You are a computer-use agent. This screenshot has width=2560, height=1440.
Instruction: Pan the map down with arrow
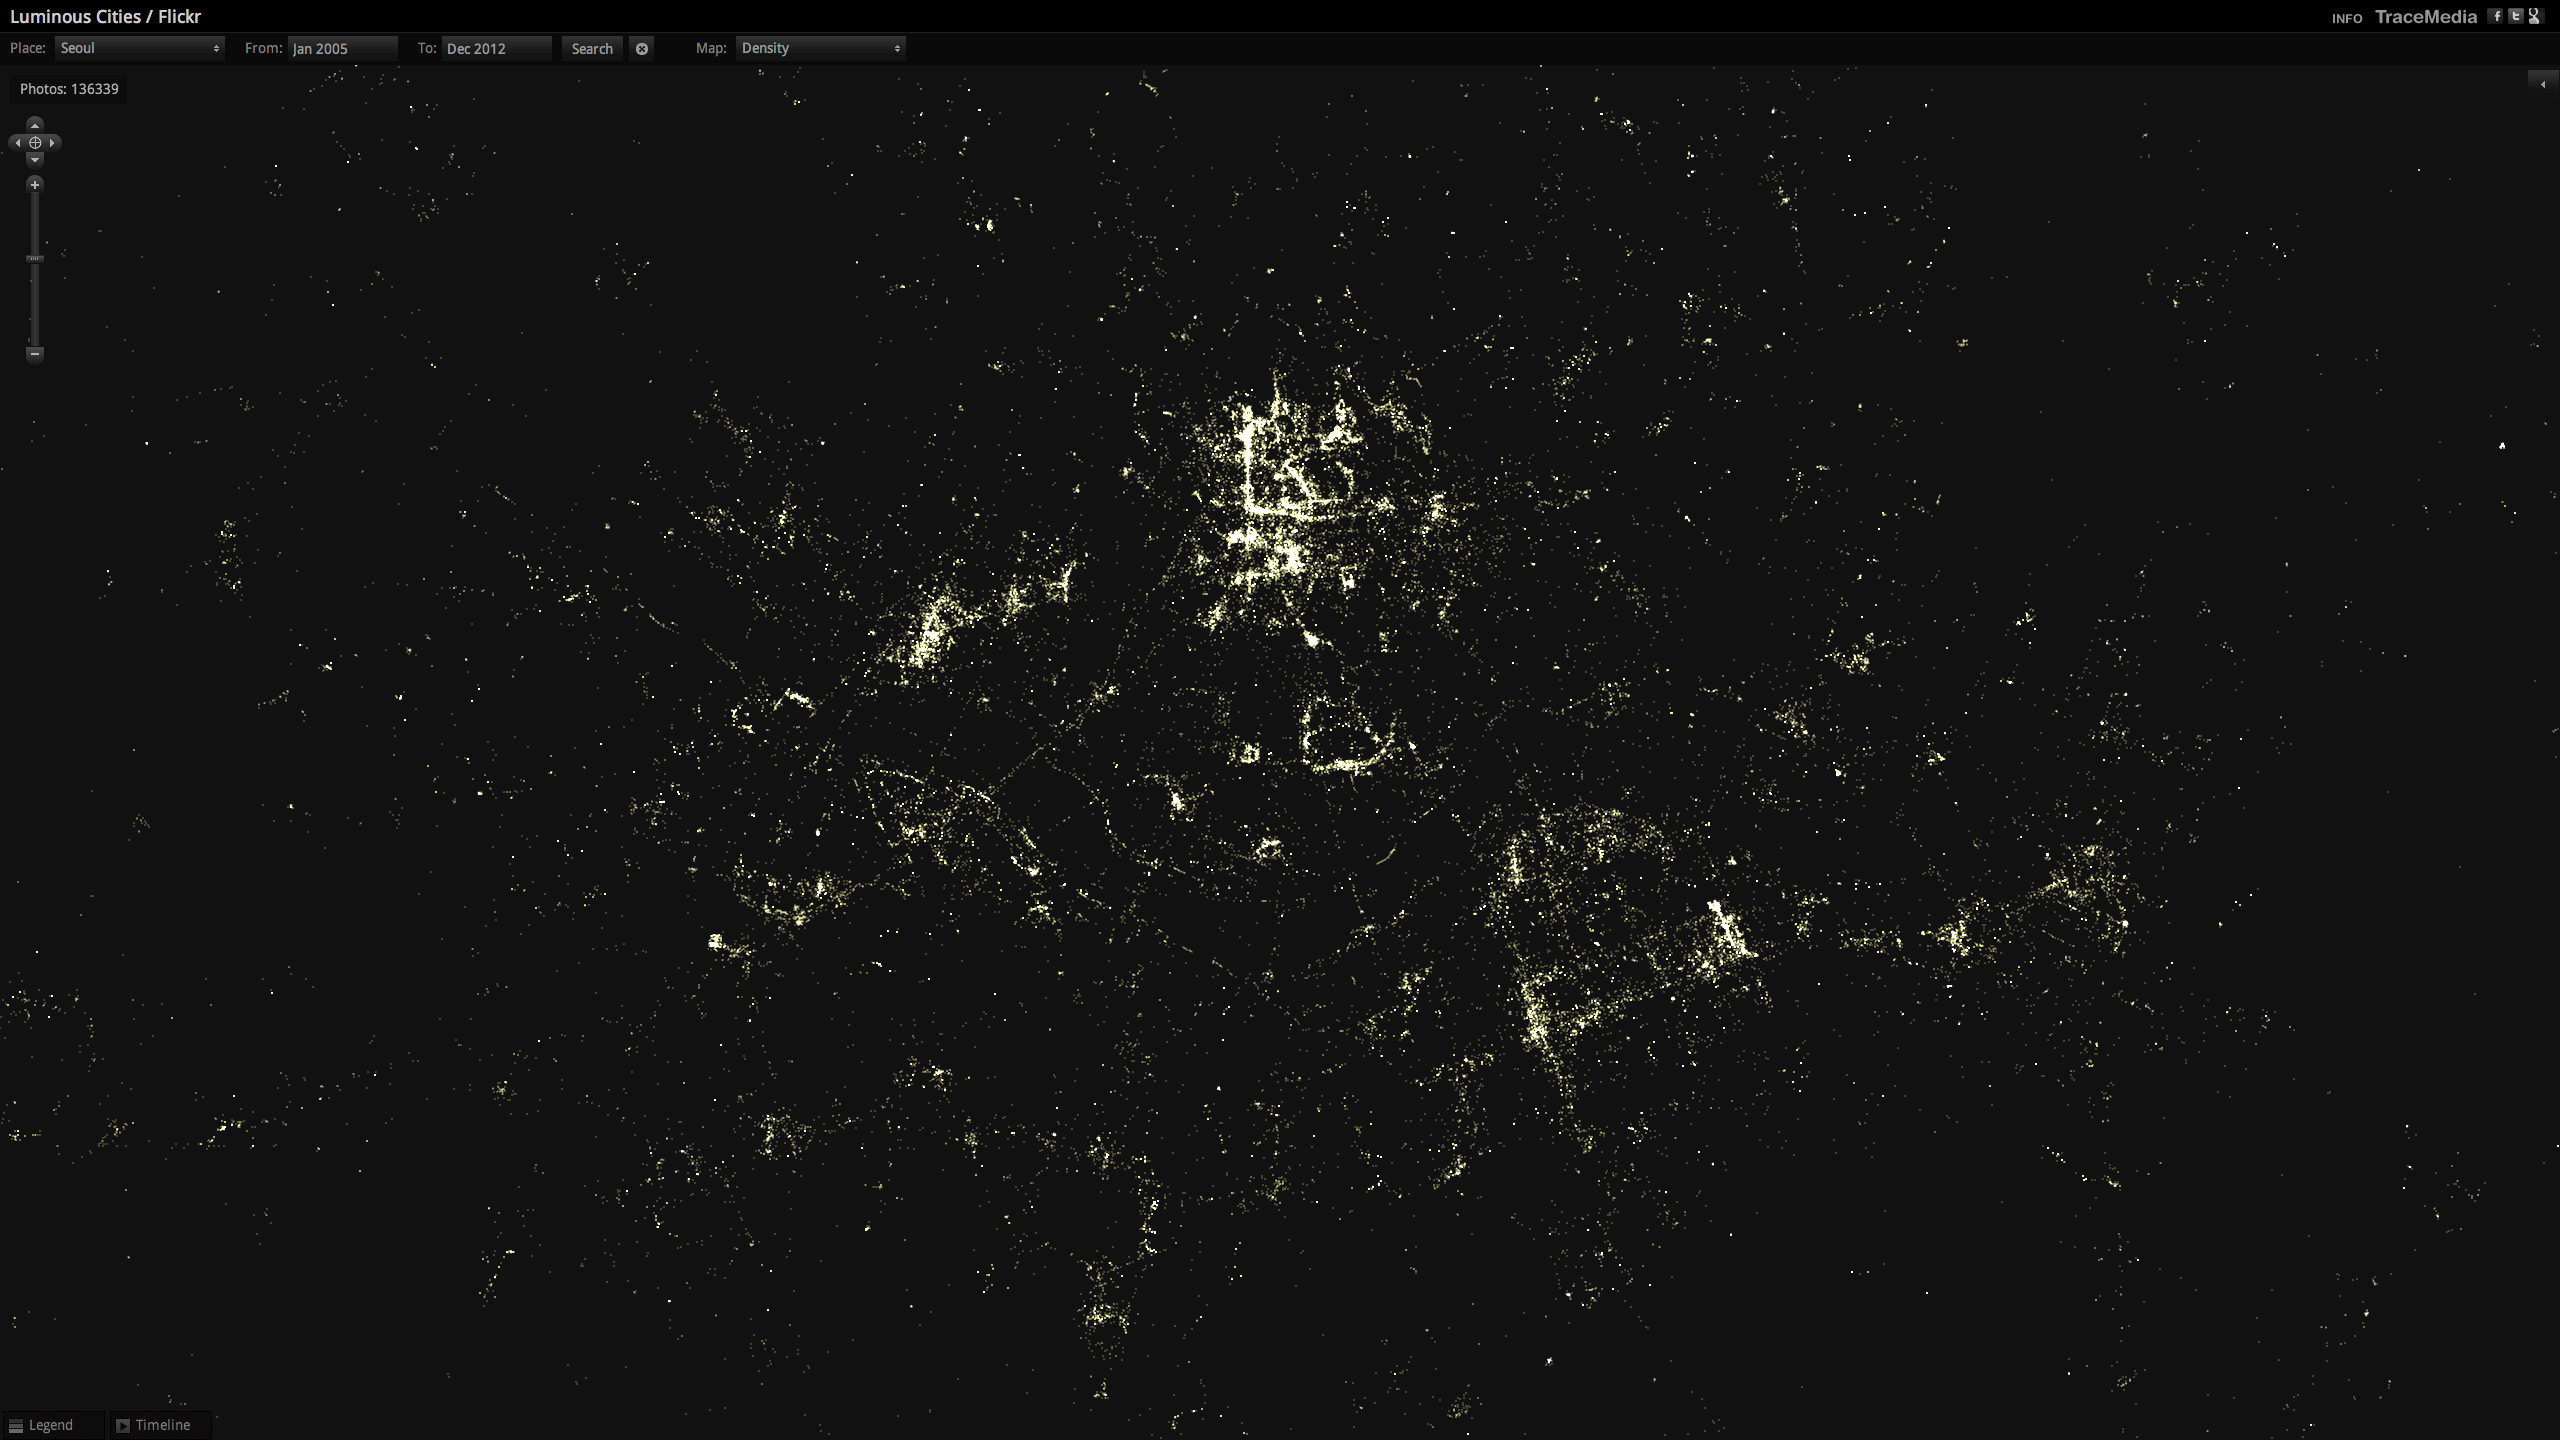point(35,160)
